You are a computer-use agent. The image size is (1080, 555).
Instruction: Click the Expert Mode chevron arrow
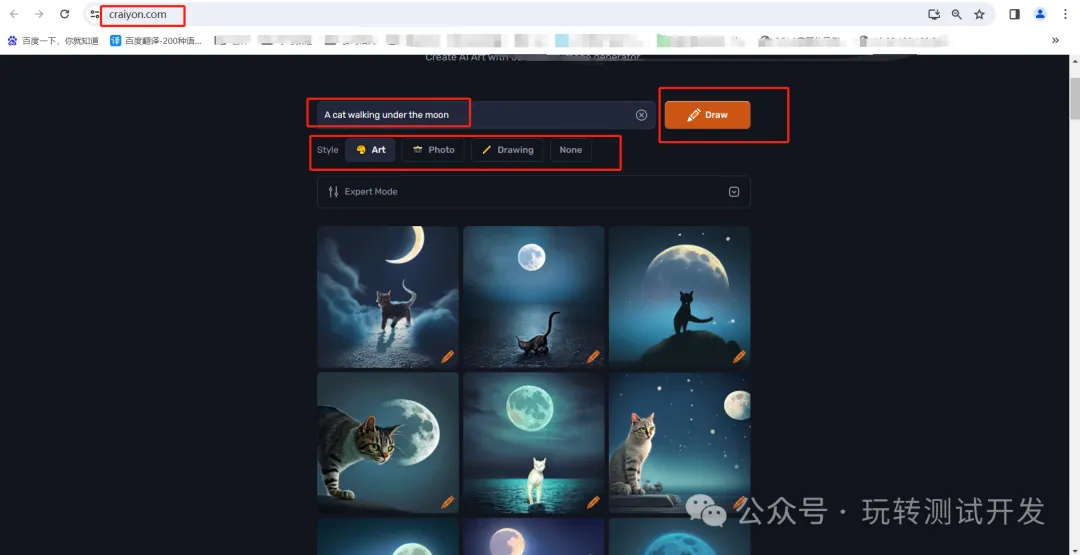[734, 192]
